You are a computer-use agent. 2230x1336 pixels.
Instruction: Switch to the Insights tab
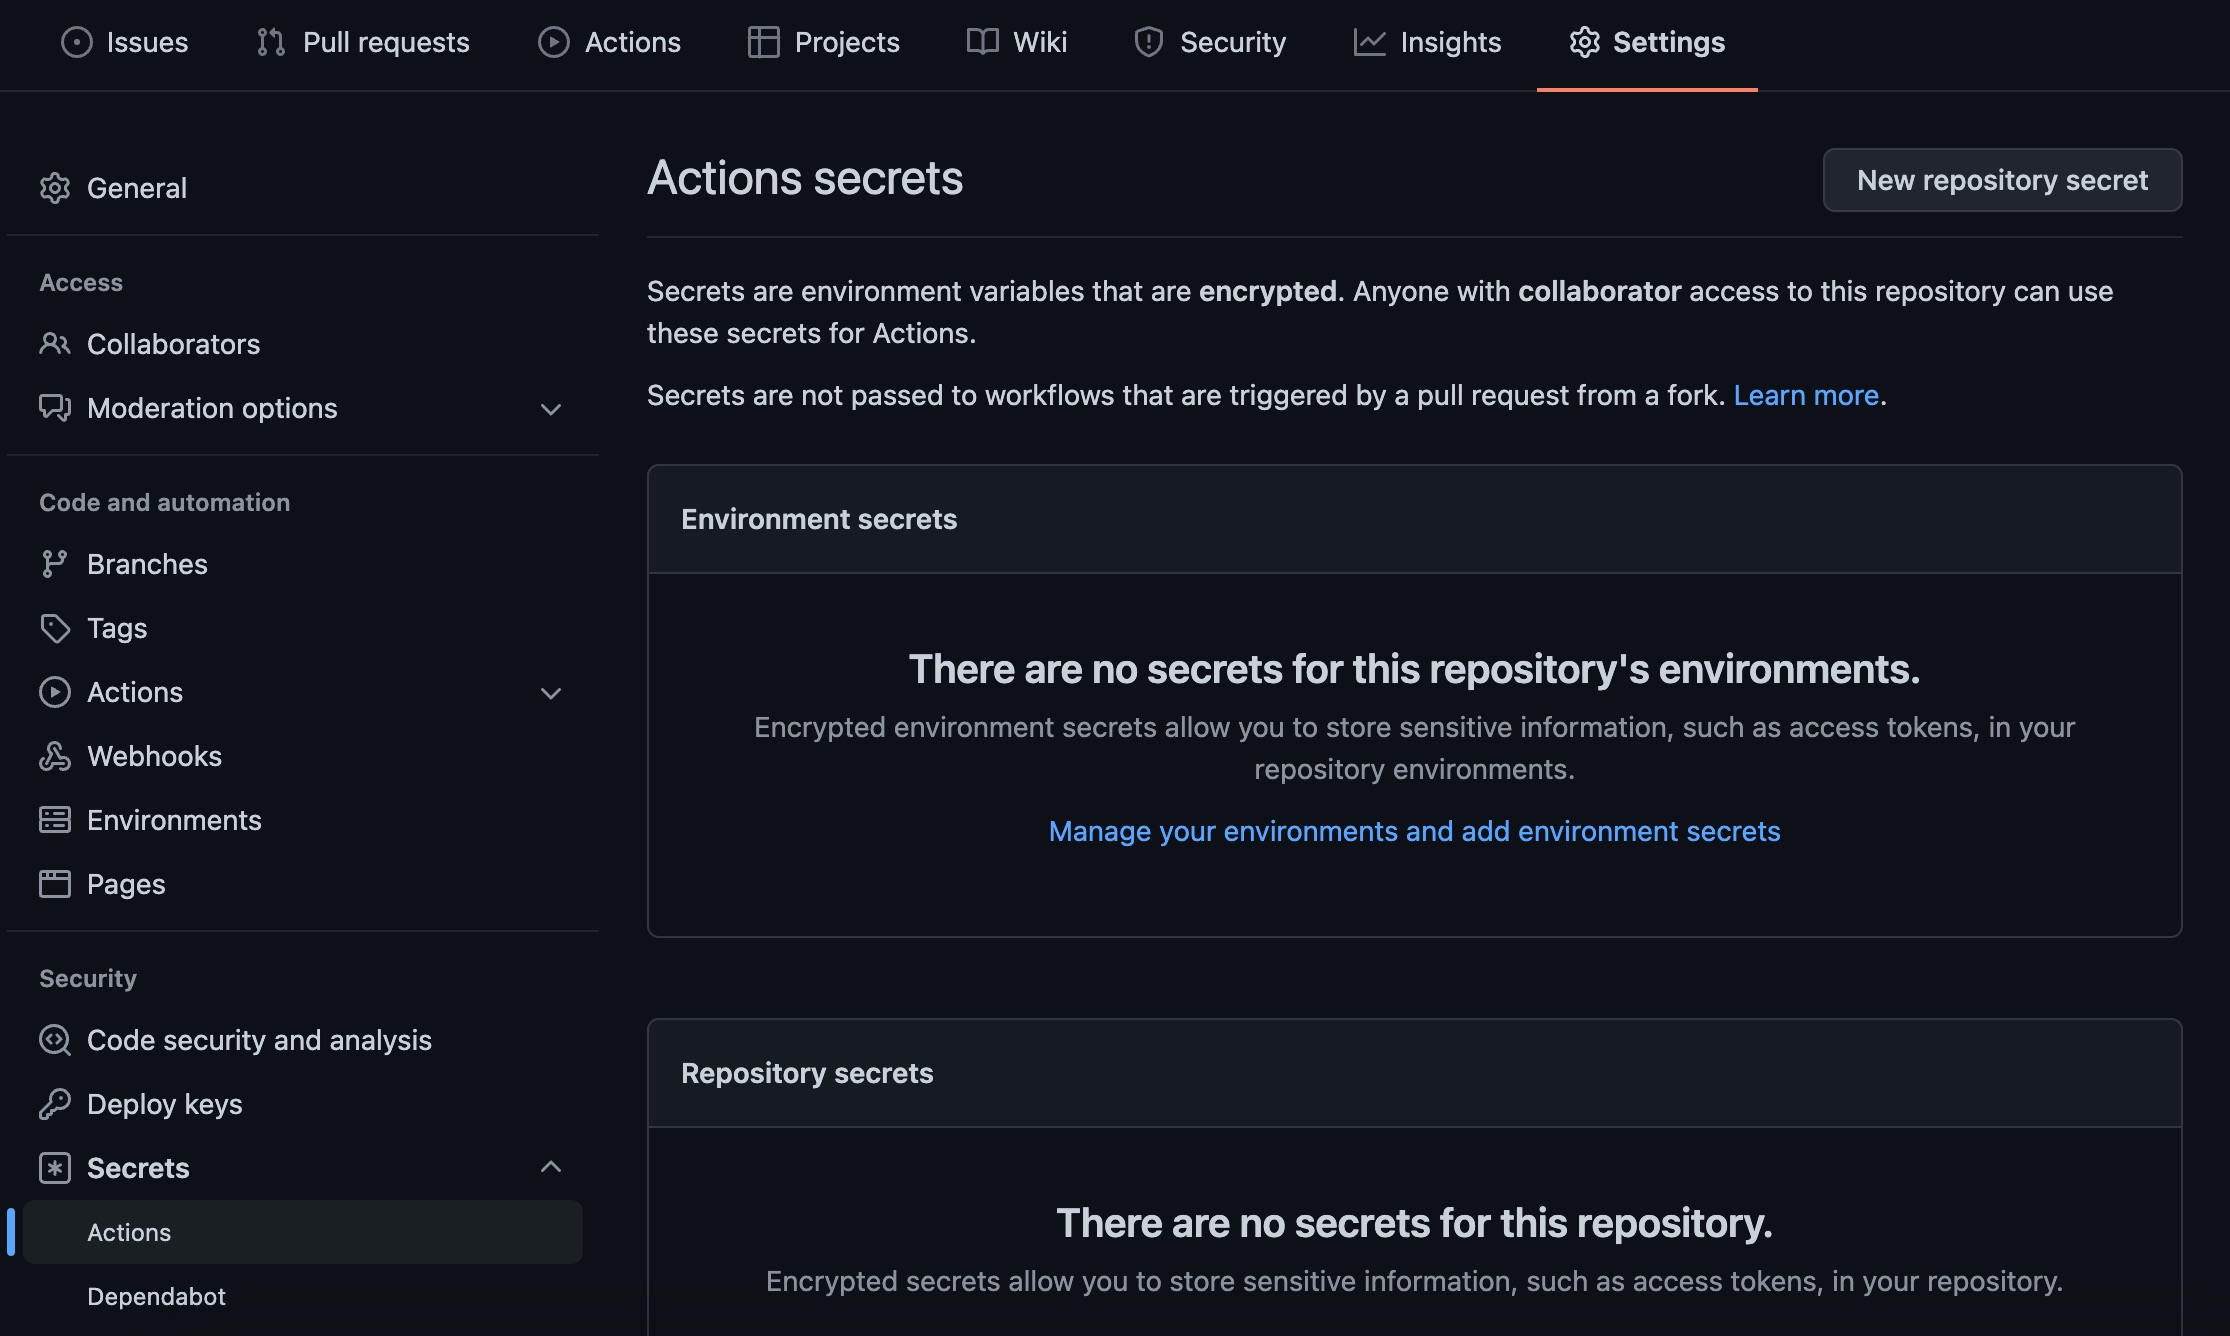(1427, 42)
